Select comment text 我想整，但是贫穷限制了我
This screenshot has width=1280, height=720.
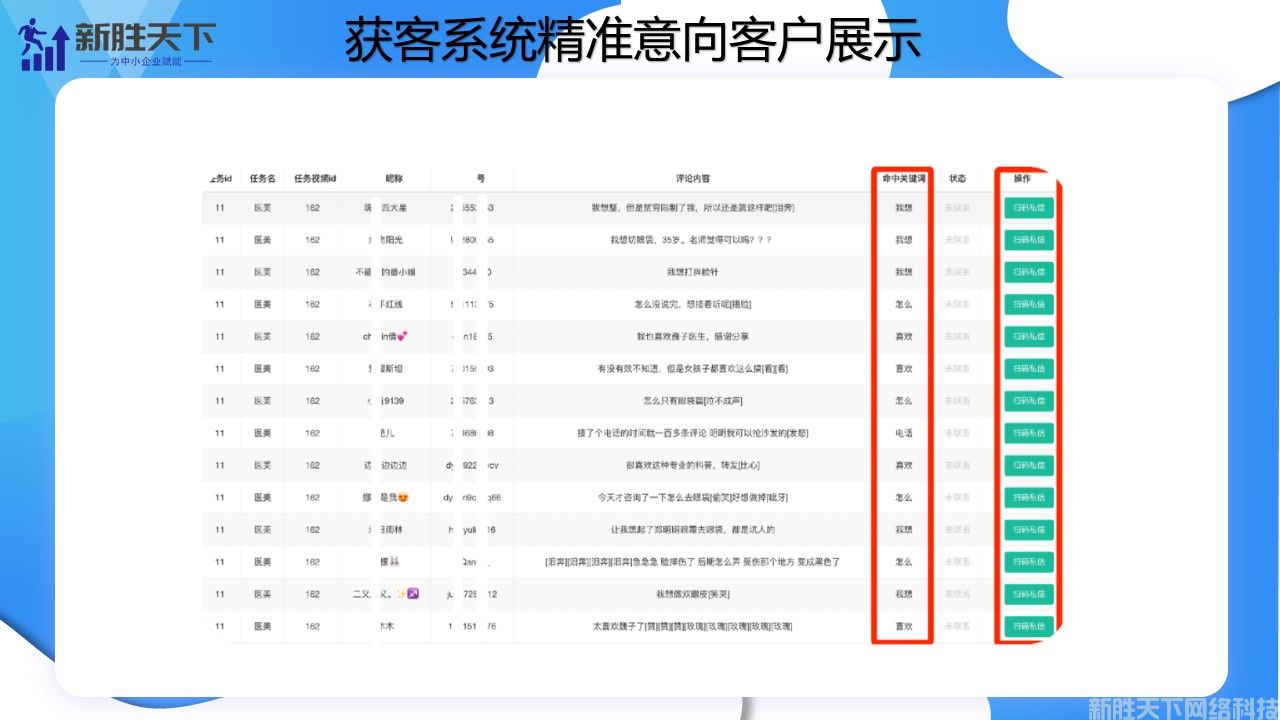click(x=692, y=208)
